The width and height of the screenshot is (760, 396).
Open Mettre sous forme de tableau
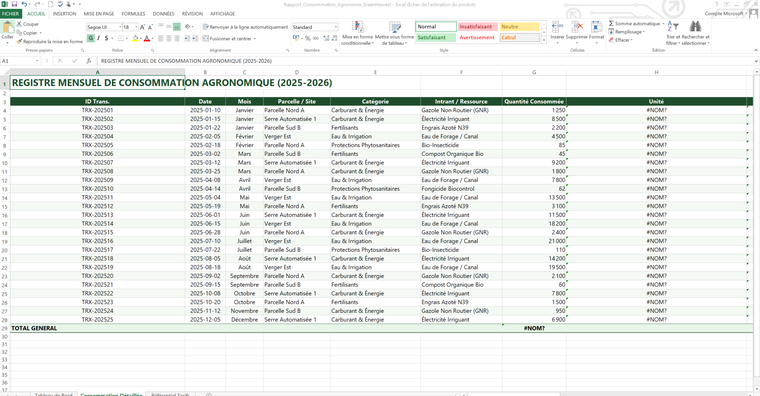point(394,33)
